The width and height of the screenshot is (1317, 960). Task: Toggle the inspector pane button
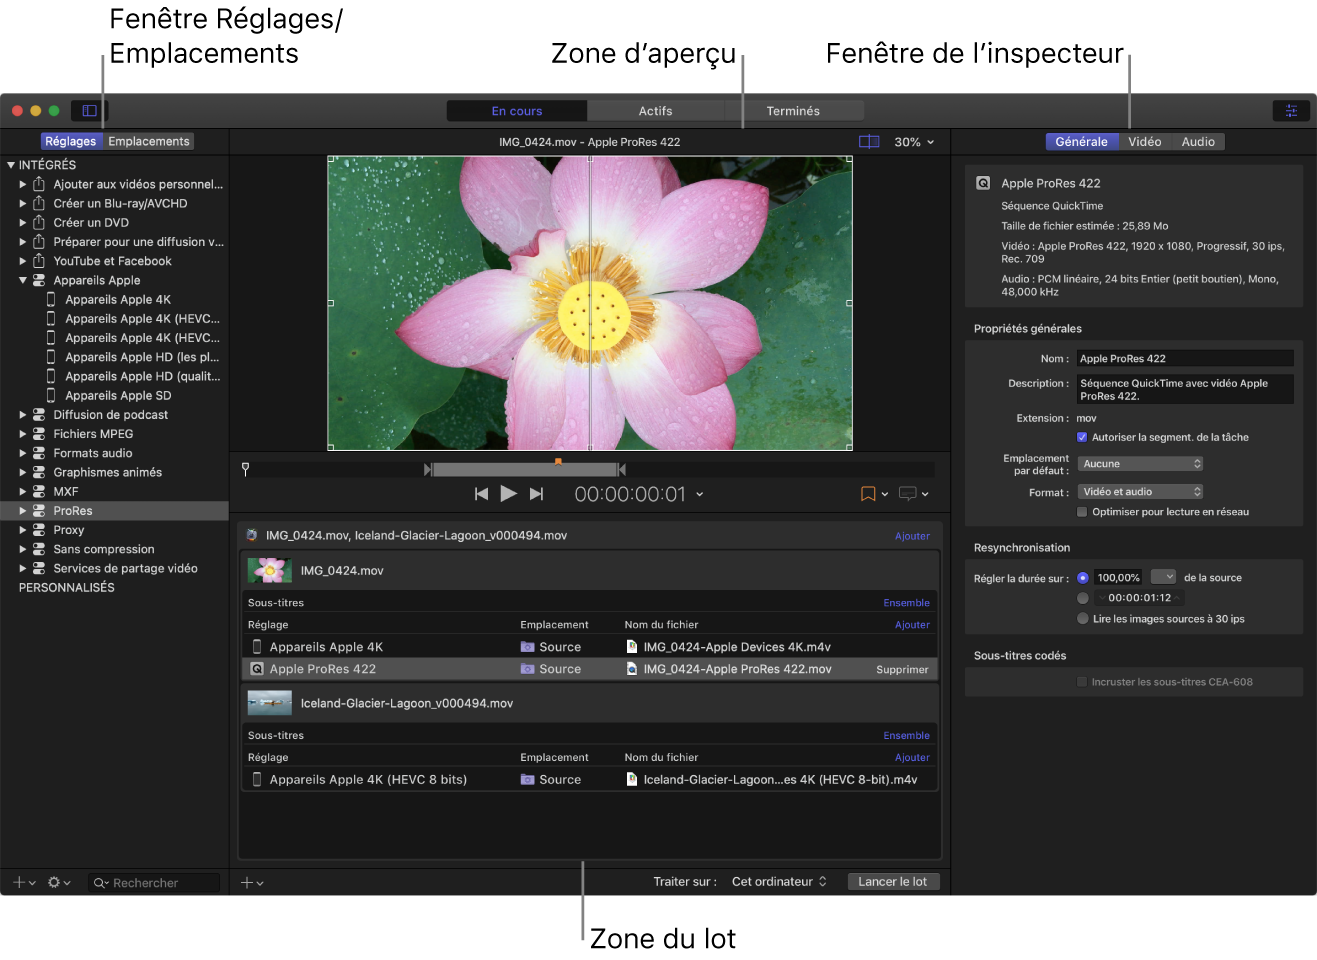pos(1291,111)
